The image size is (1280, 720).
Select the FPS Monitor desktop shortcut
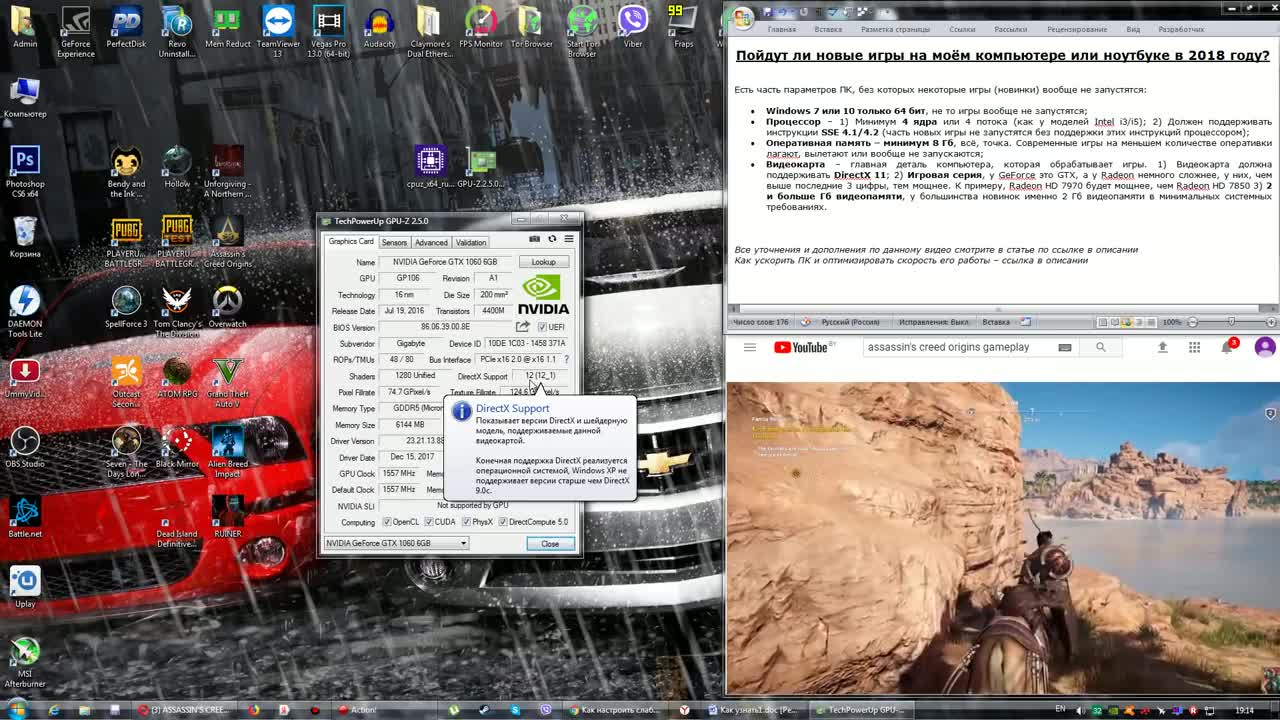481,28
